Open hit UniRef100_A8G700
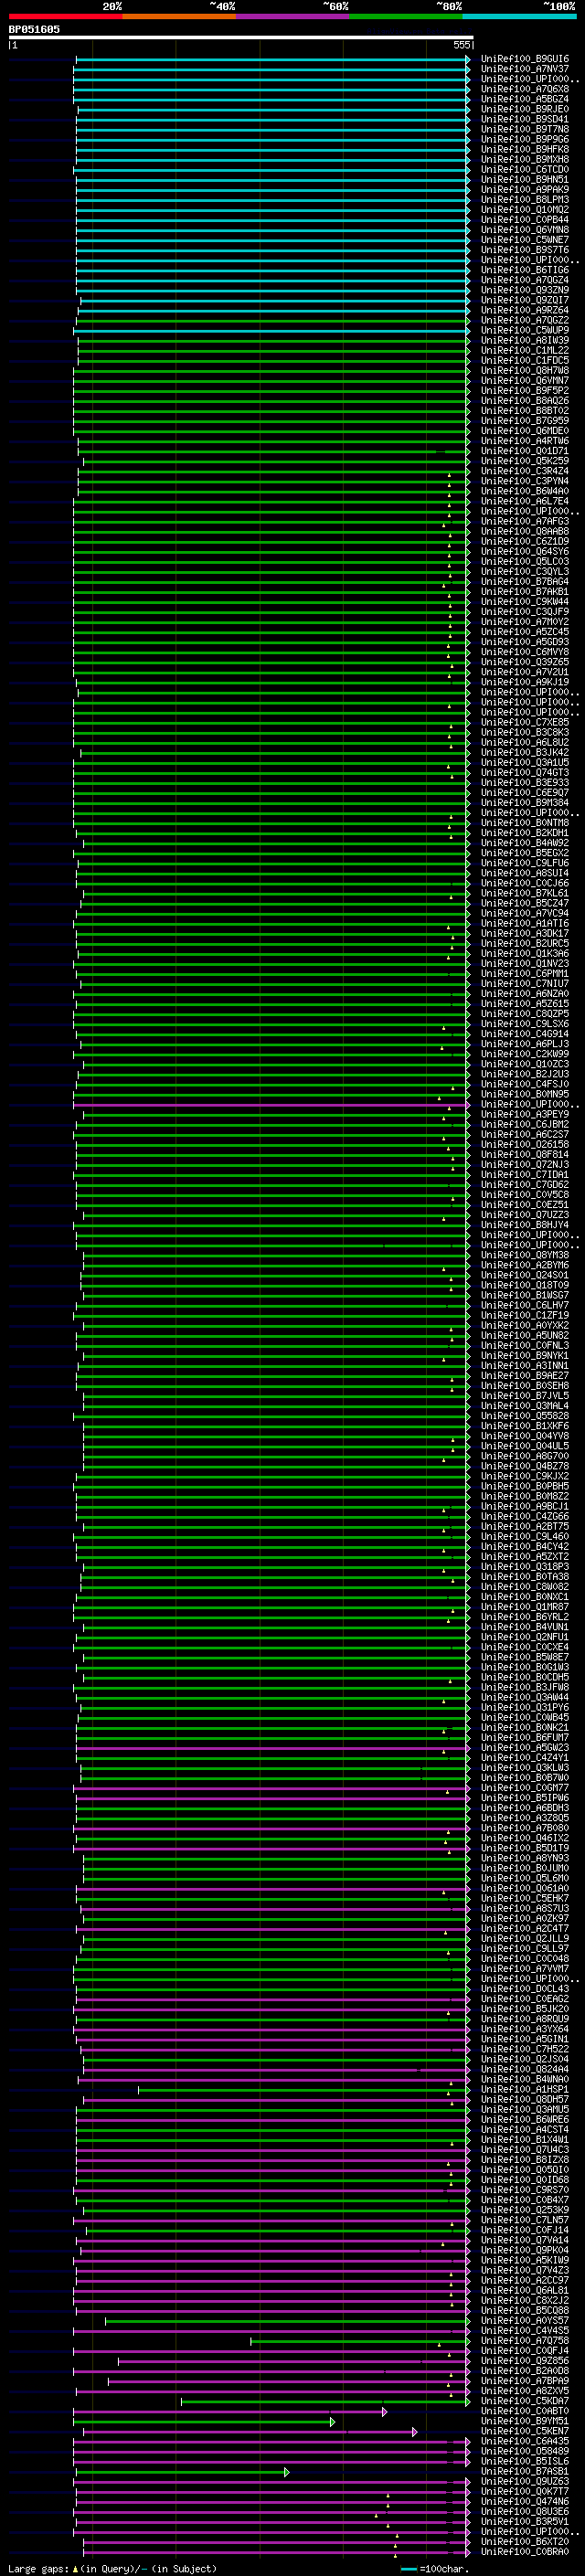This screenshot has height=2576, width=585. [525, 1456]
